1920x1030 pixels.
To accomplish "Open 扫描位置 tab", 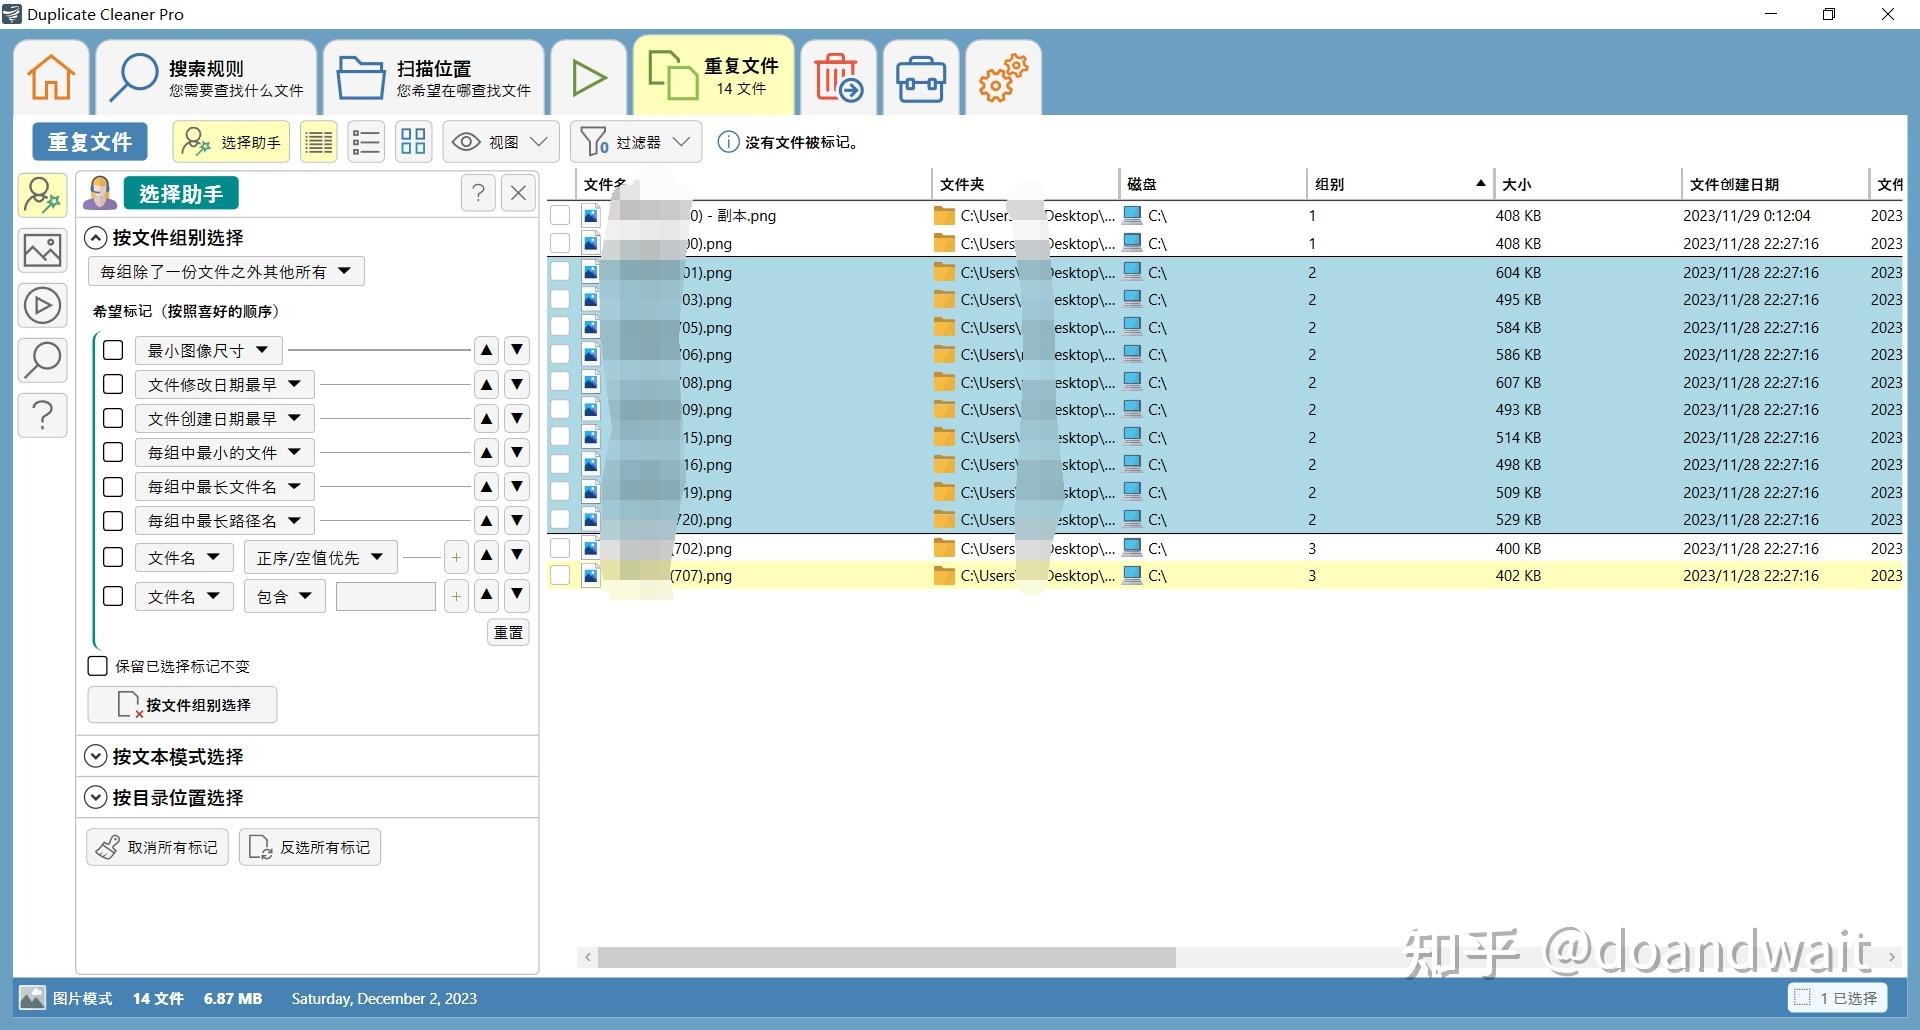I will [x=434, y=78].
